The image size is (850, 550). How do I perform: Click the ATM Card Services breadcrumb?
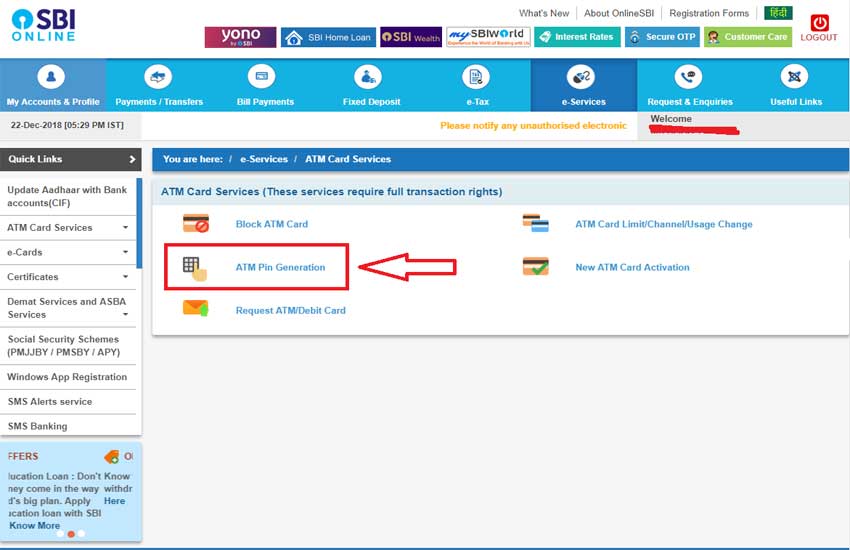[348, 159]
